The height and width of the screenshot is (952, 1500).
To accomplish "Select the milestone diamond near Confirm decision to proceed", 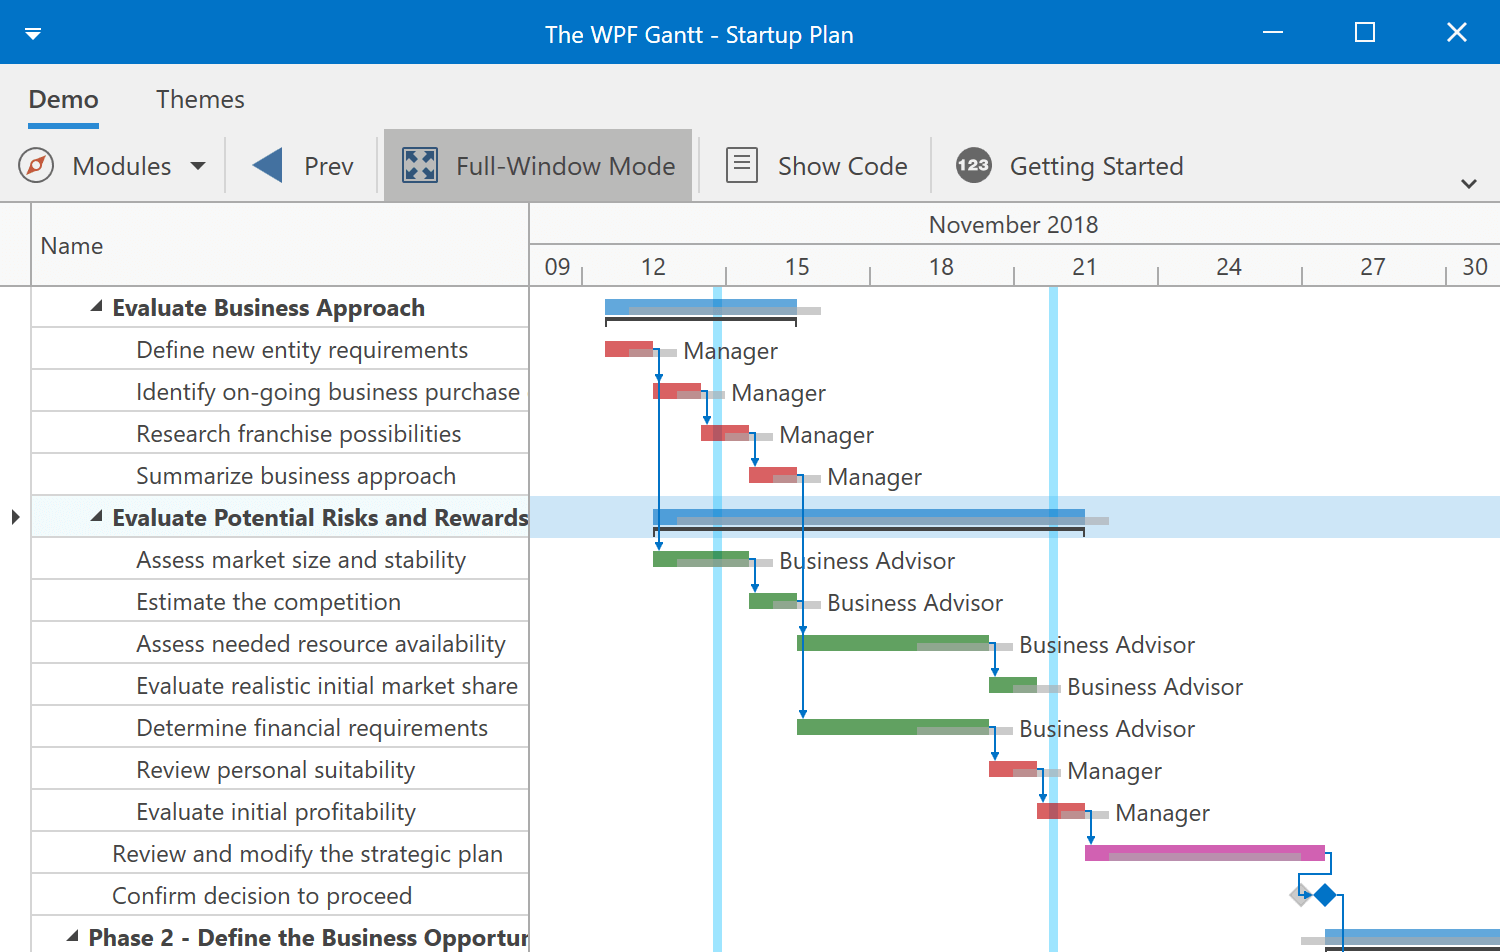I will coord(1325,895).
